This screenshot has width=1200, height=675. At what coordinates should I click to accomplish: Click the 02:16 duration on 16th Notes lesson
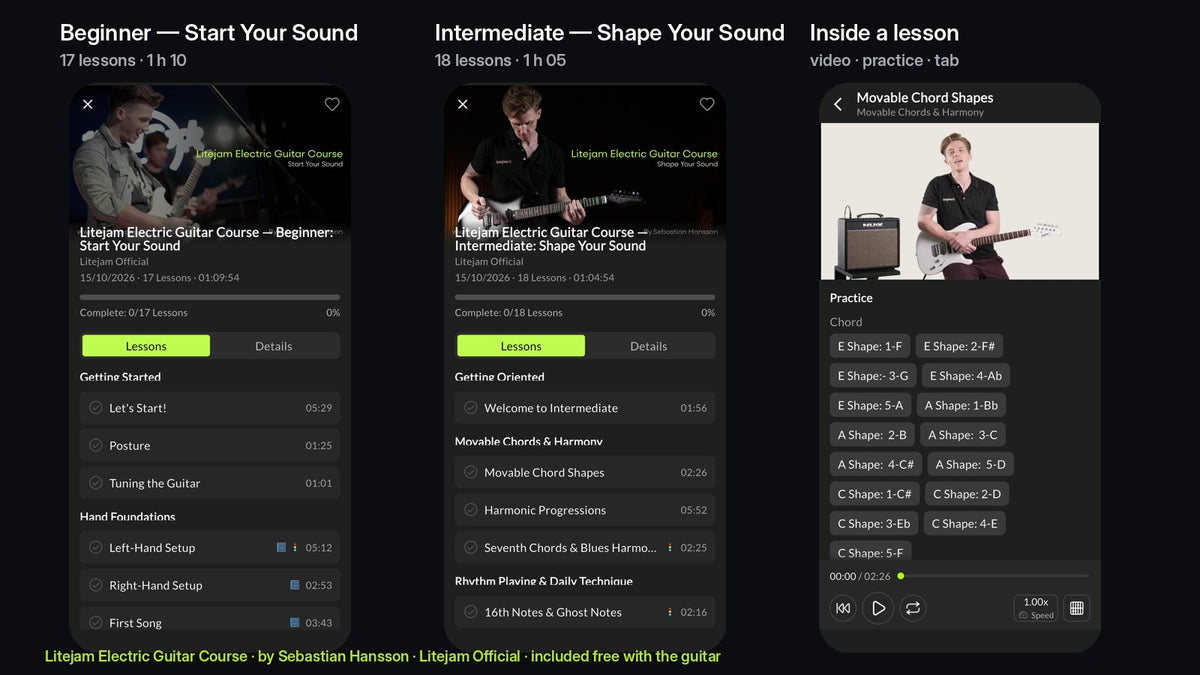(x=694, y=612)
